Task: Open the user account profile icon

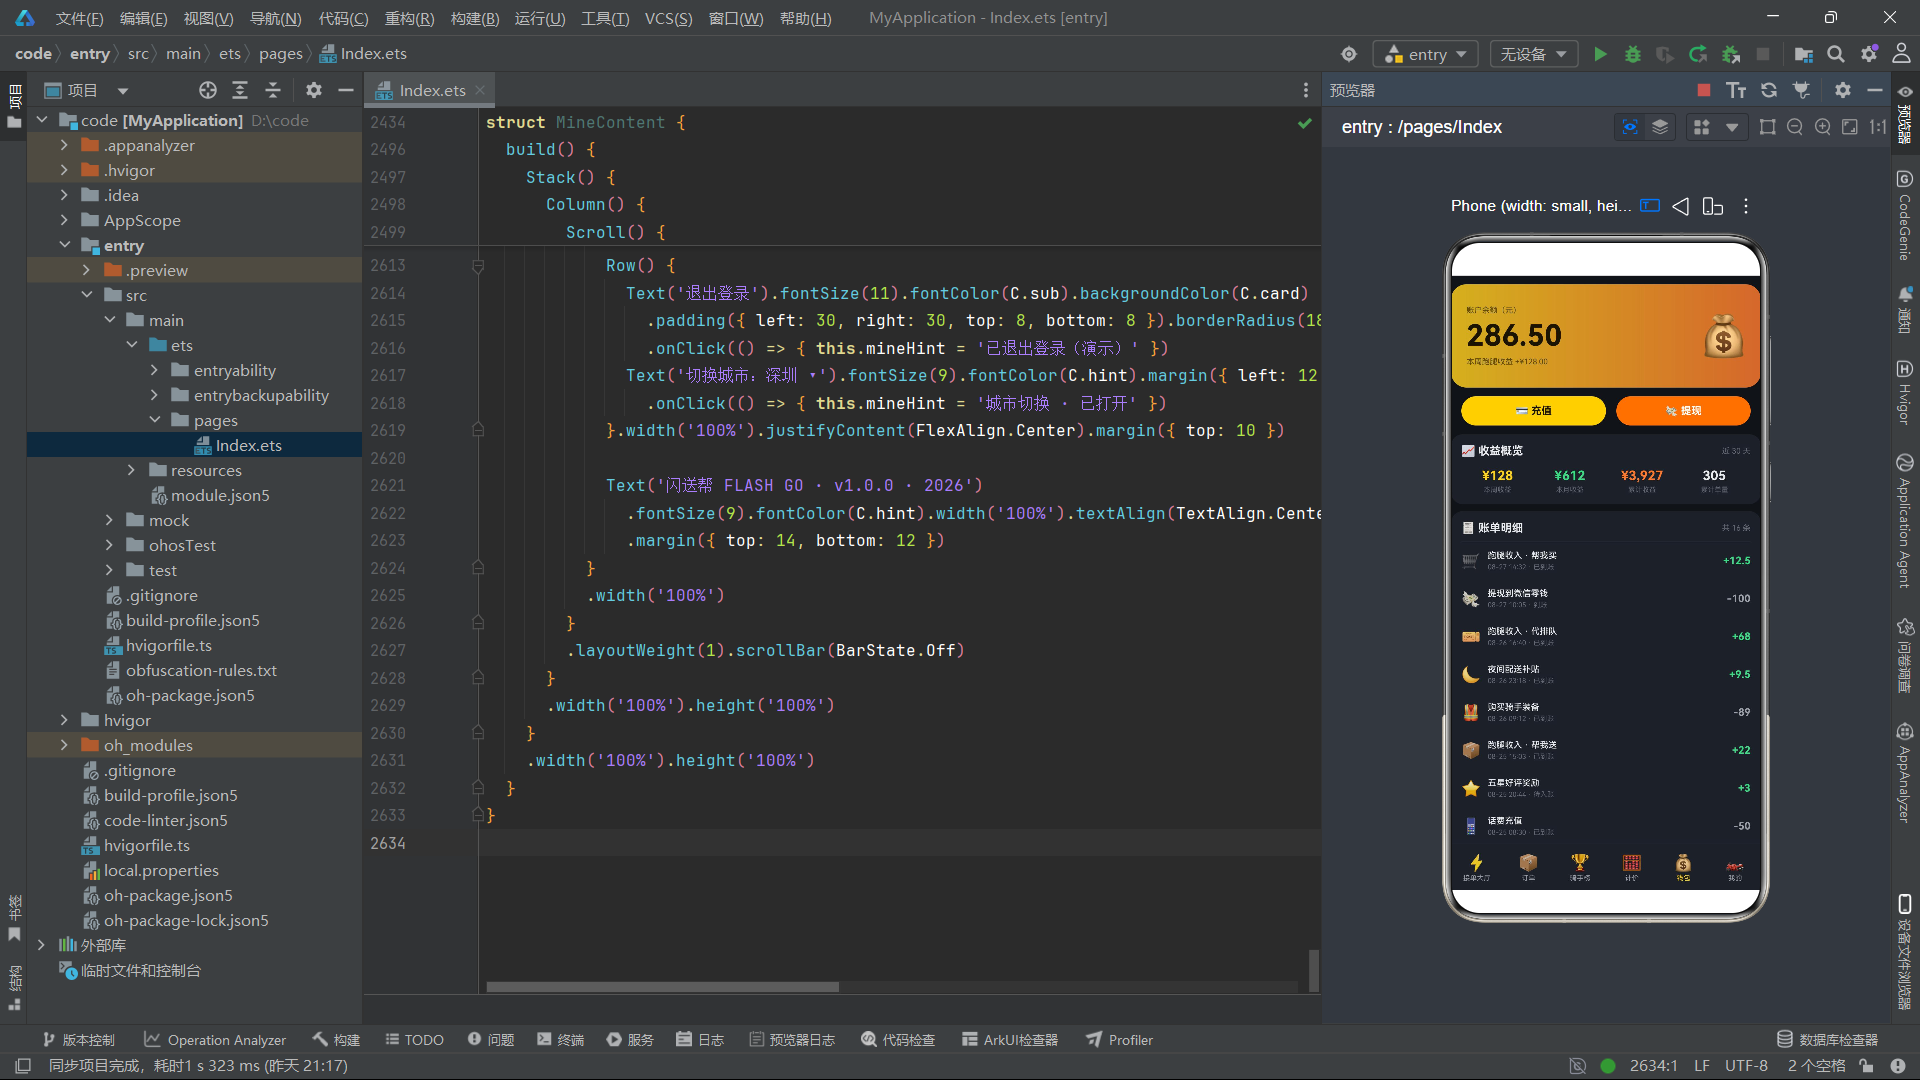Action: click(1901, 54)
